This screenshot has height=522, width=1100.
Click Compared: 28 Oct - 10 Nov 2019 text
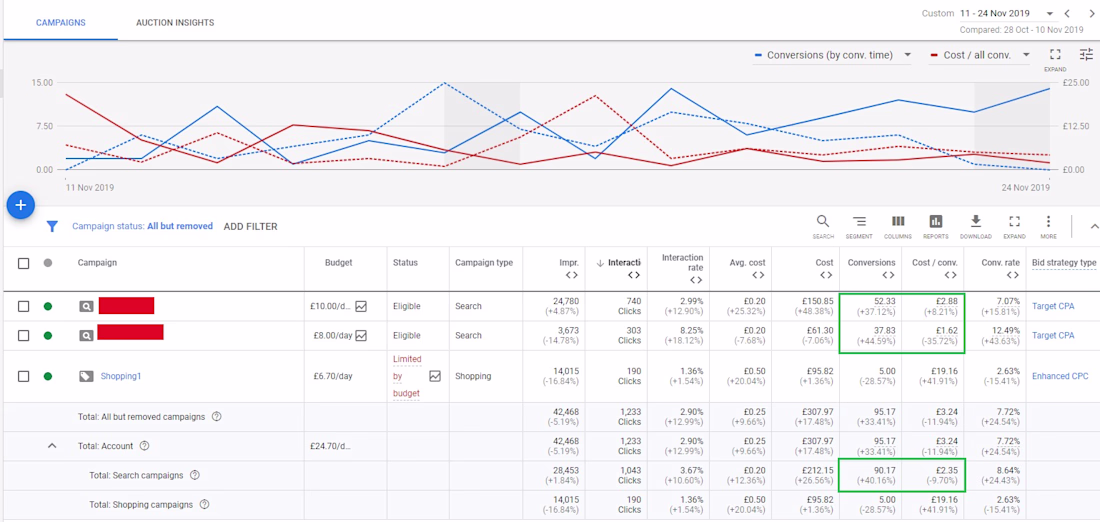[1021, 29]
